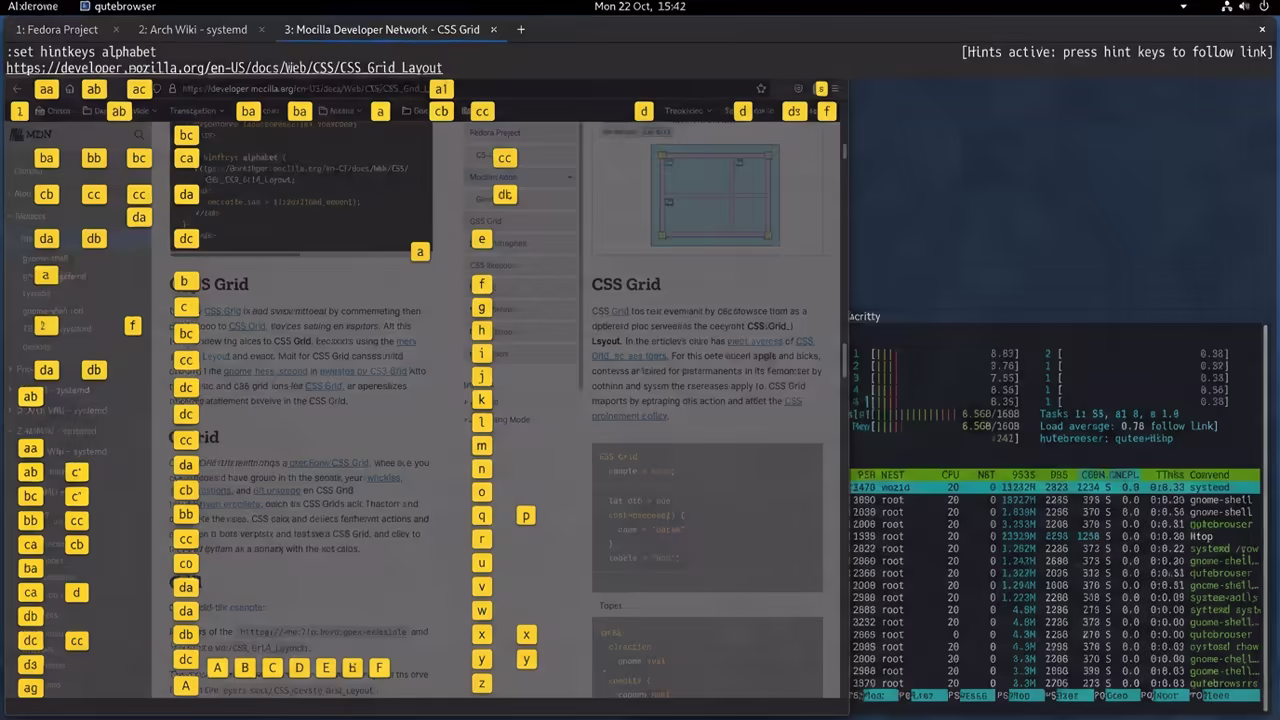
Task: Click the 'k' hint label
Action: tap(482, 400)
